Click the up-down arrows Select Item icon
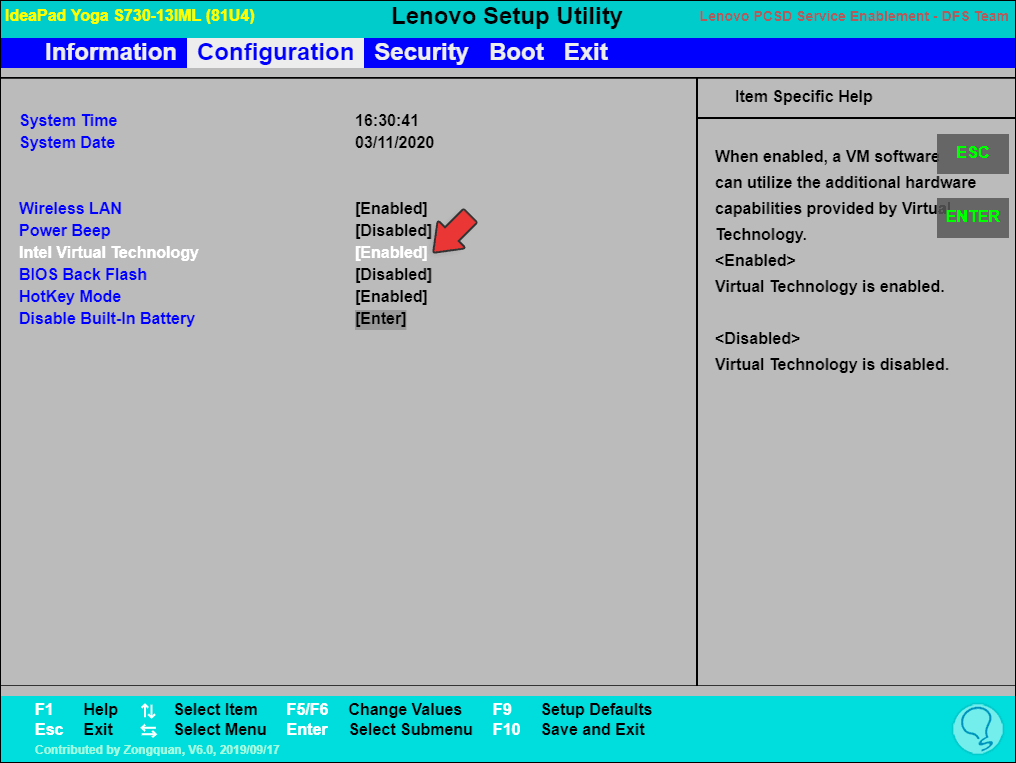 click(x=148, y=711)
